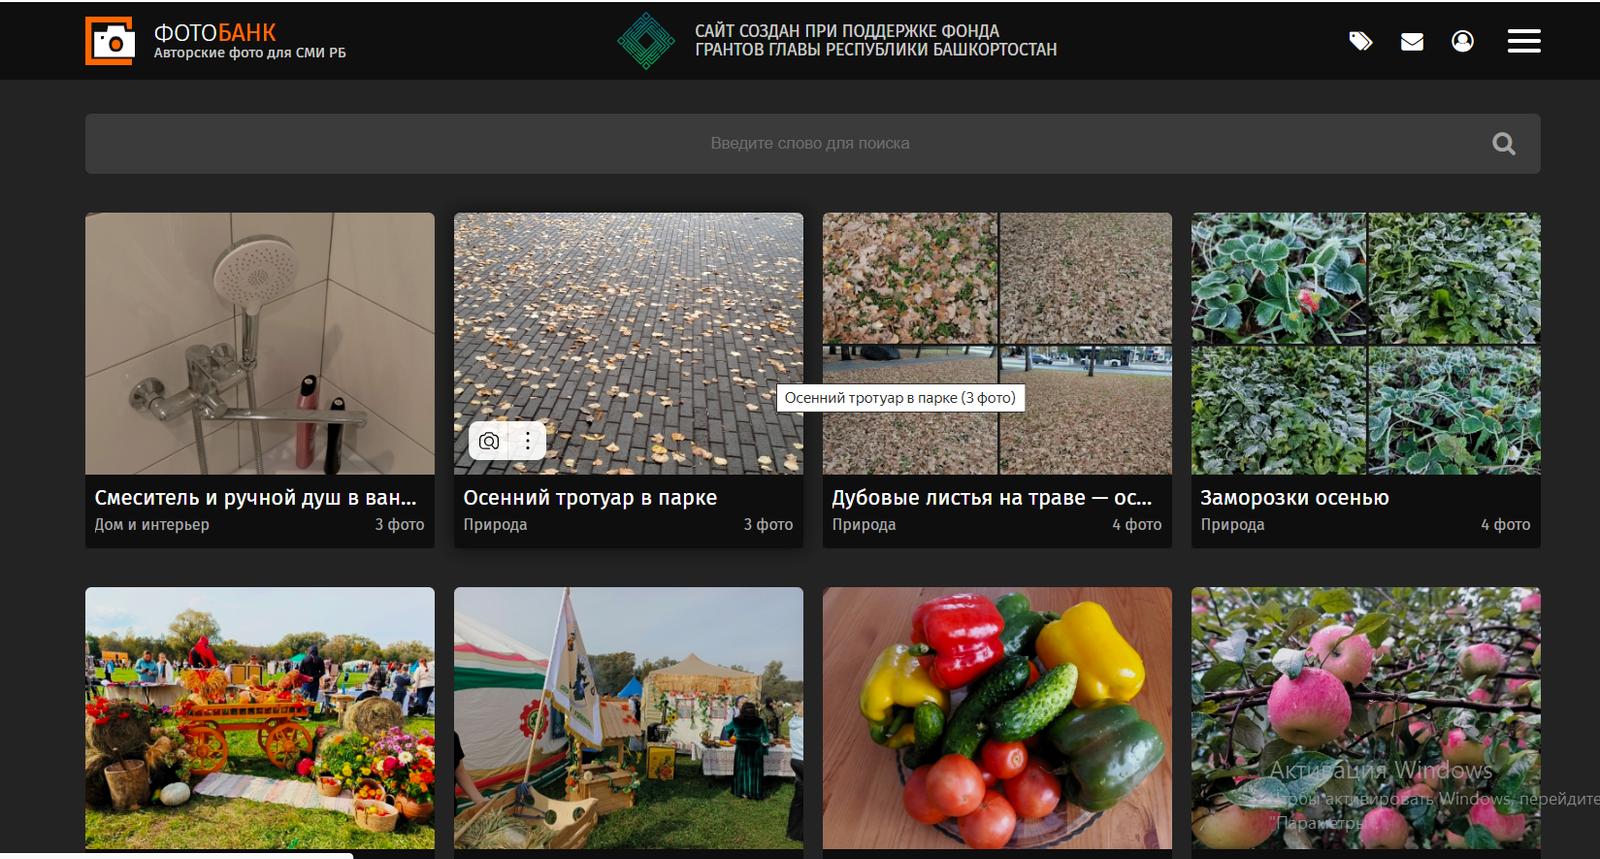Image resolution: width=1600 pixels, height=859 pixels.
Task: Select category «Дом и интерьер» under shower album
Action: click(152, 525)
